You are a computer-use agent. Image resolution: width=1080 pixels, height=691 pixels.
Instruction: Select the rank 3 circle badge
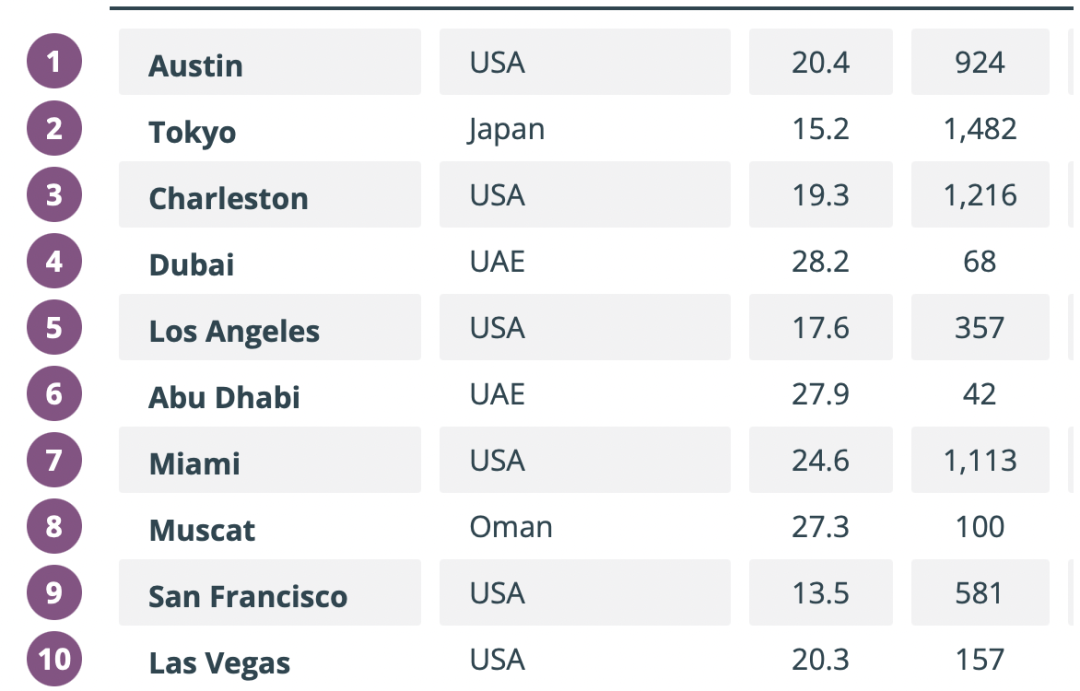pos(54,194)
